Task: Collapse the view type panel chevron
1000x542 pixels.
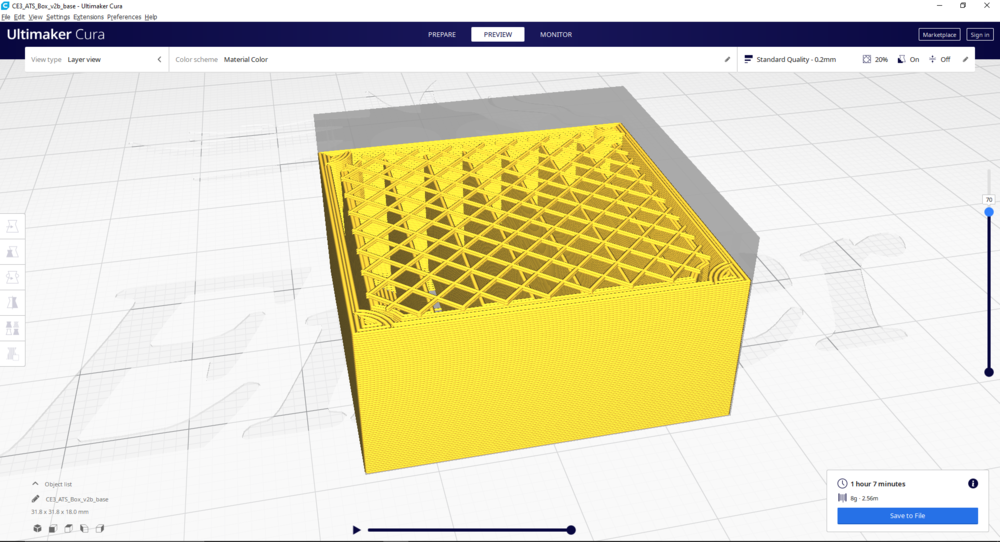Action: click(159, 59)
